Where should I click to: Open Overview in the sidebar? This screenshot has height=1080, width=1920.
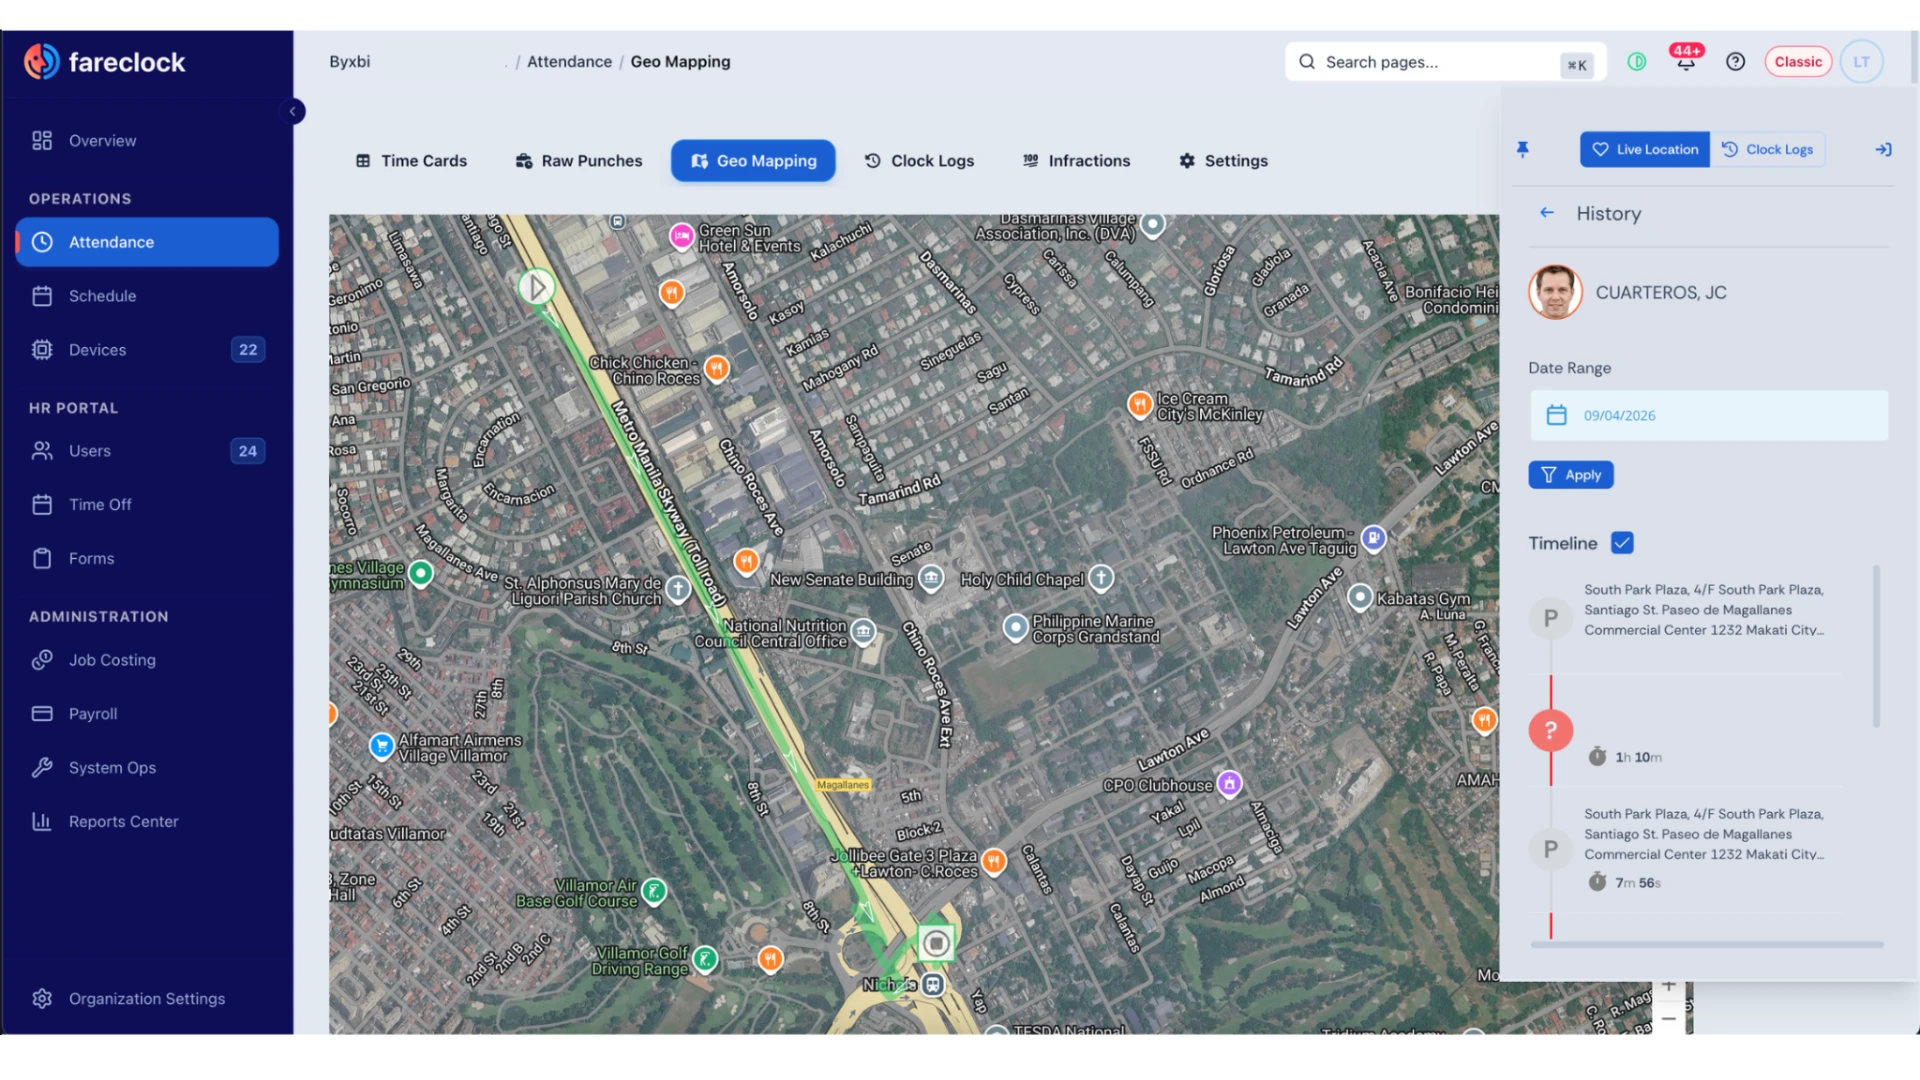coord(146,141)
